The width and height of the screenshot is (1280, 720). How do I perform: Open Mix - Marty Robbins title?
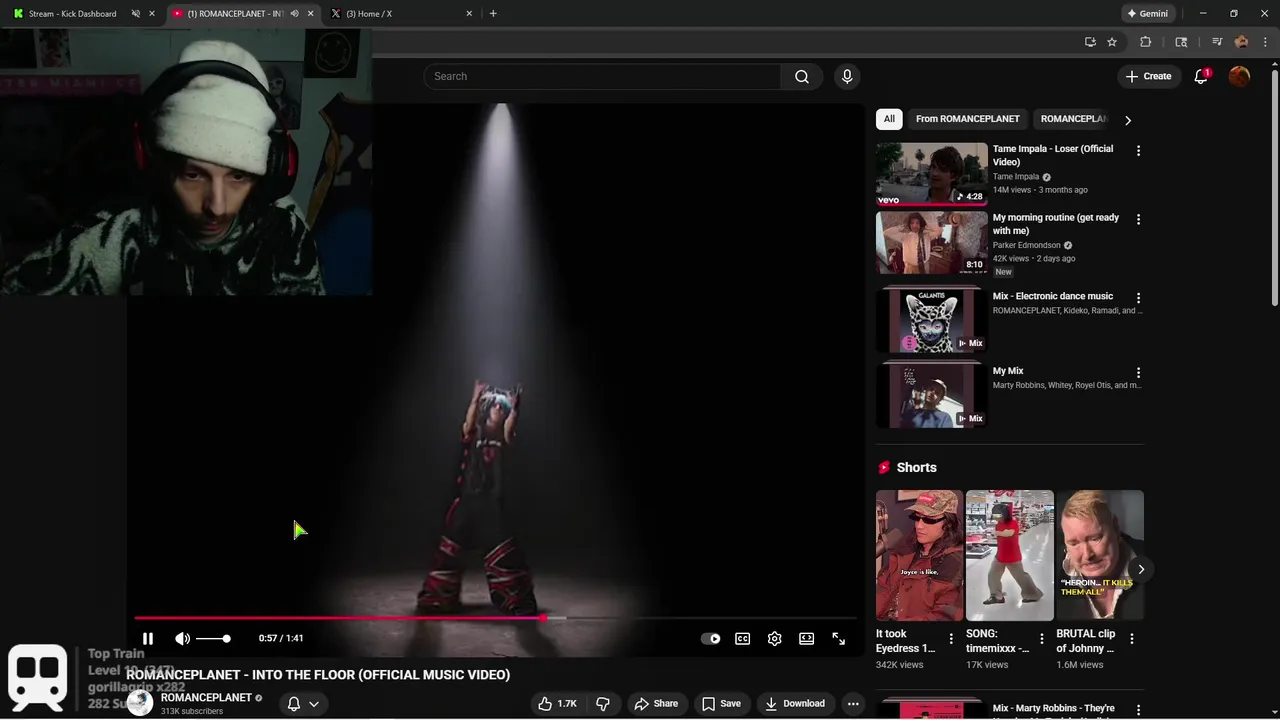tap(1054, 709)
